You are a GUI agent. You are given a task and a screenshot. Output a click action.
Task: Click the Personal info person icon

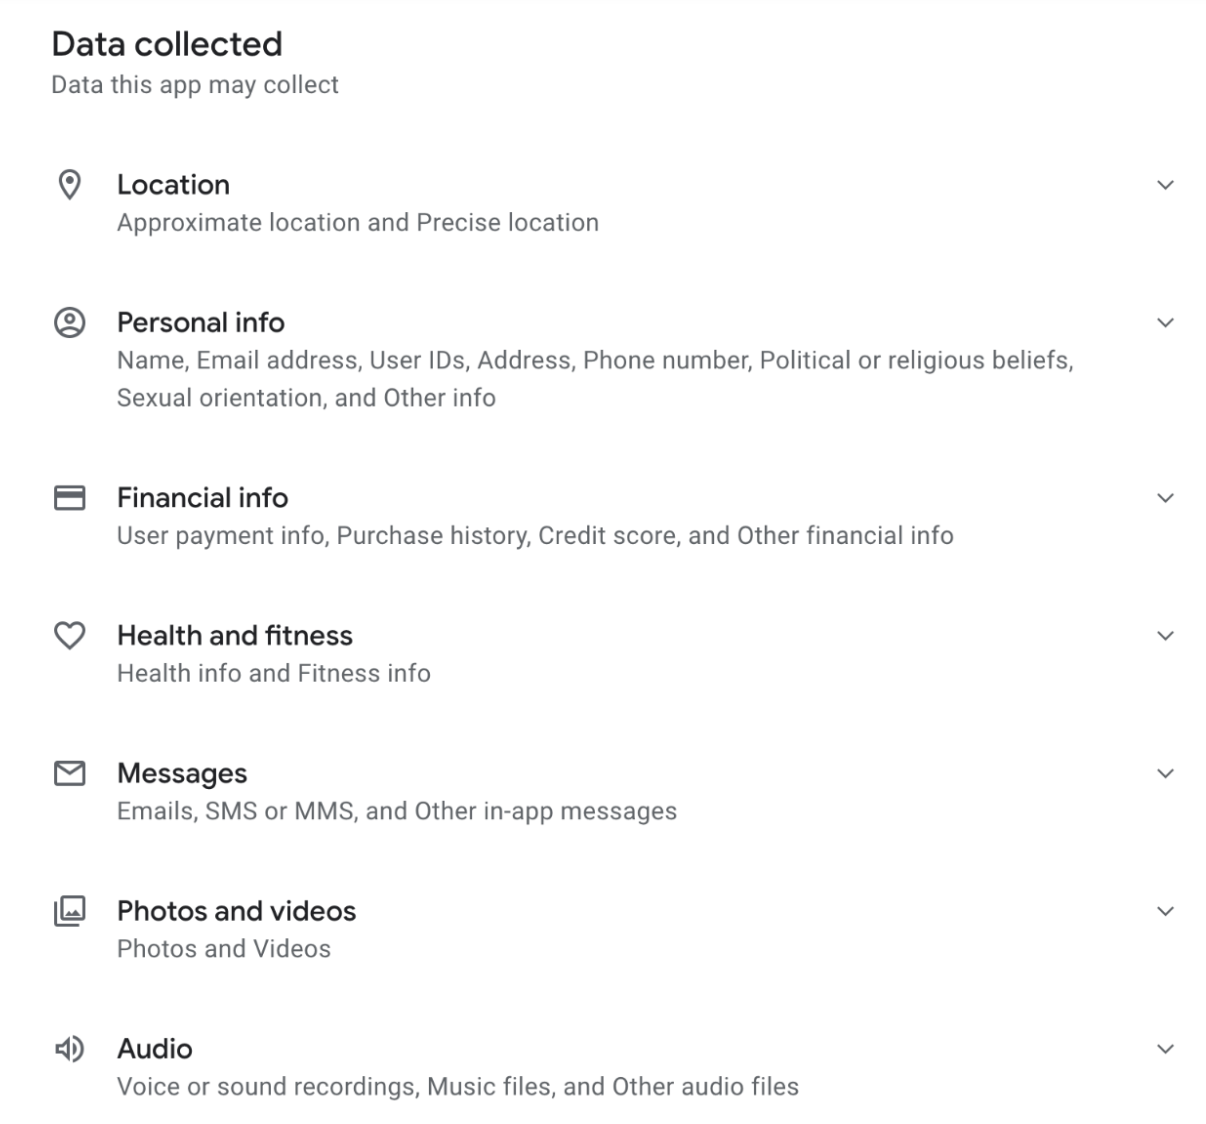69,322
